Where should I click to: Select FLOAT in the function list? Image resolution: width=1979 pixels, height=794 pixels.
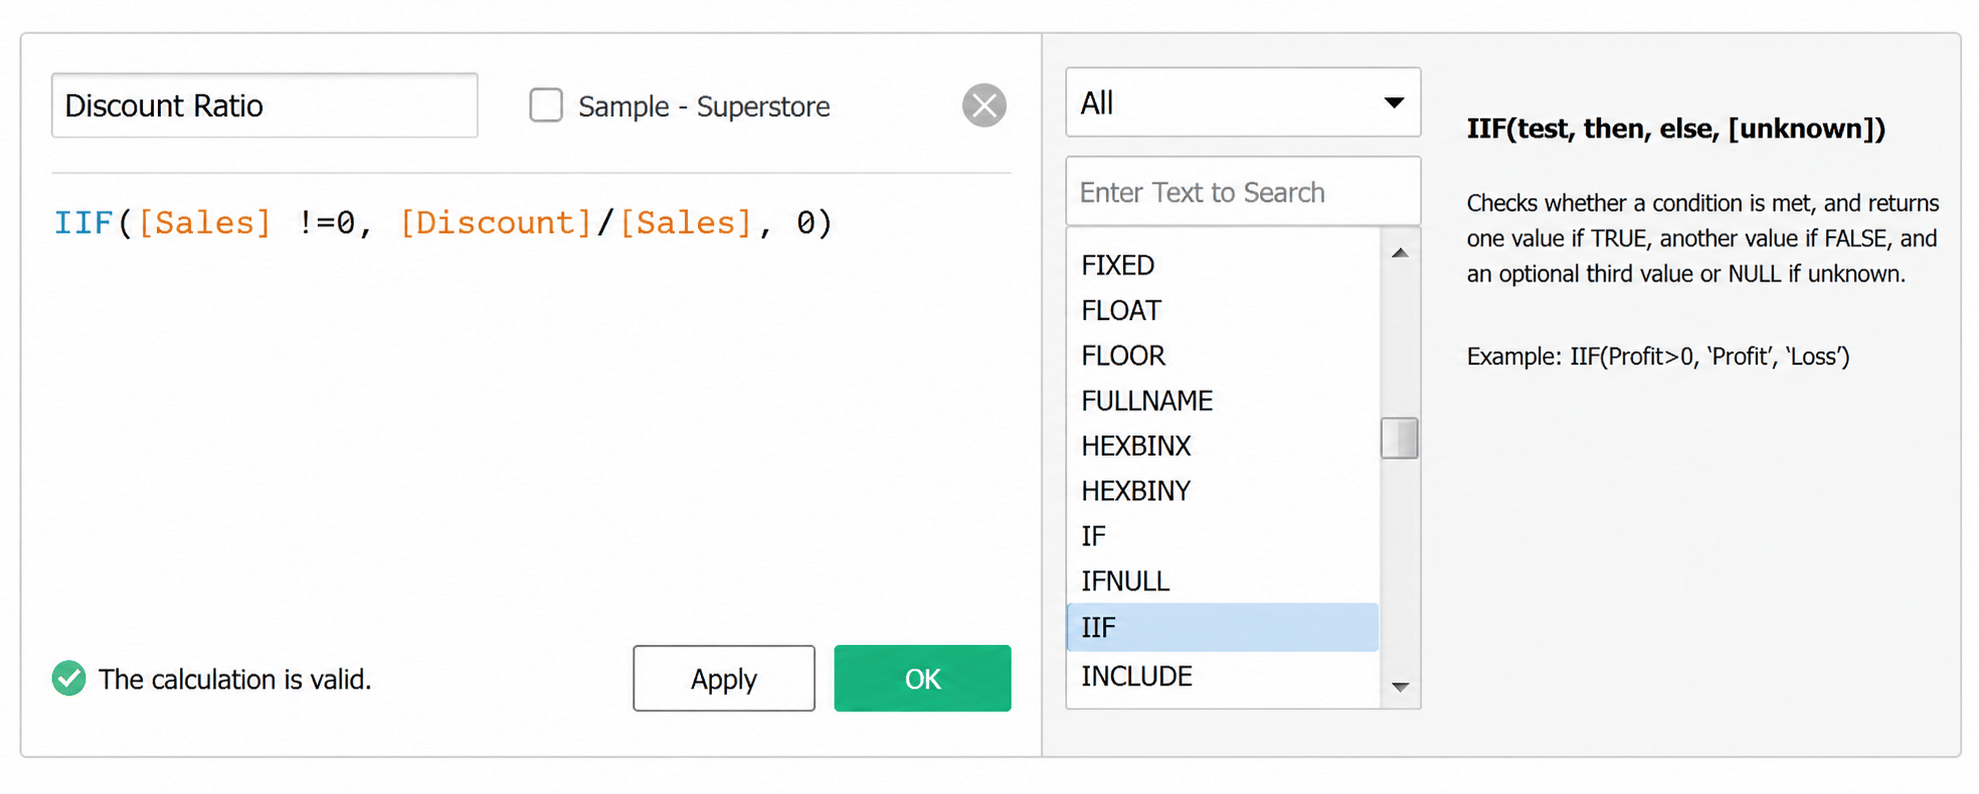1223,310
